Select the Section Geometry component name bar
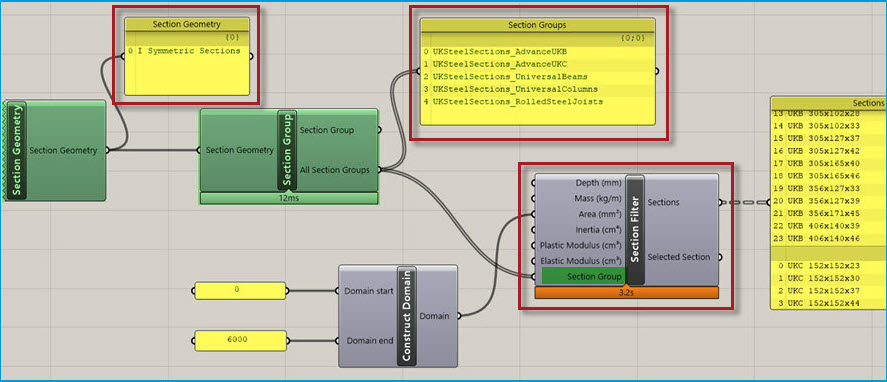Viewport: 887px width, 382px height. 17,150
